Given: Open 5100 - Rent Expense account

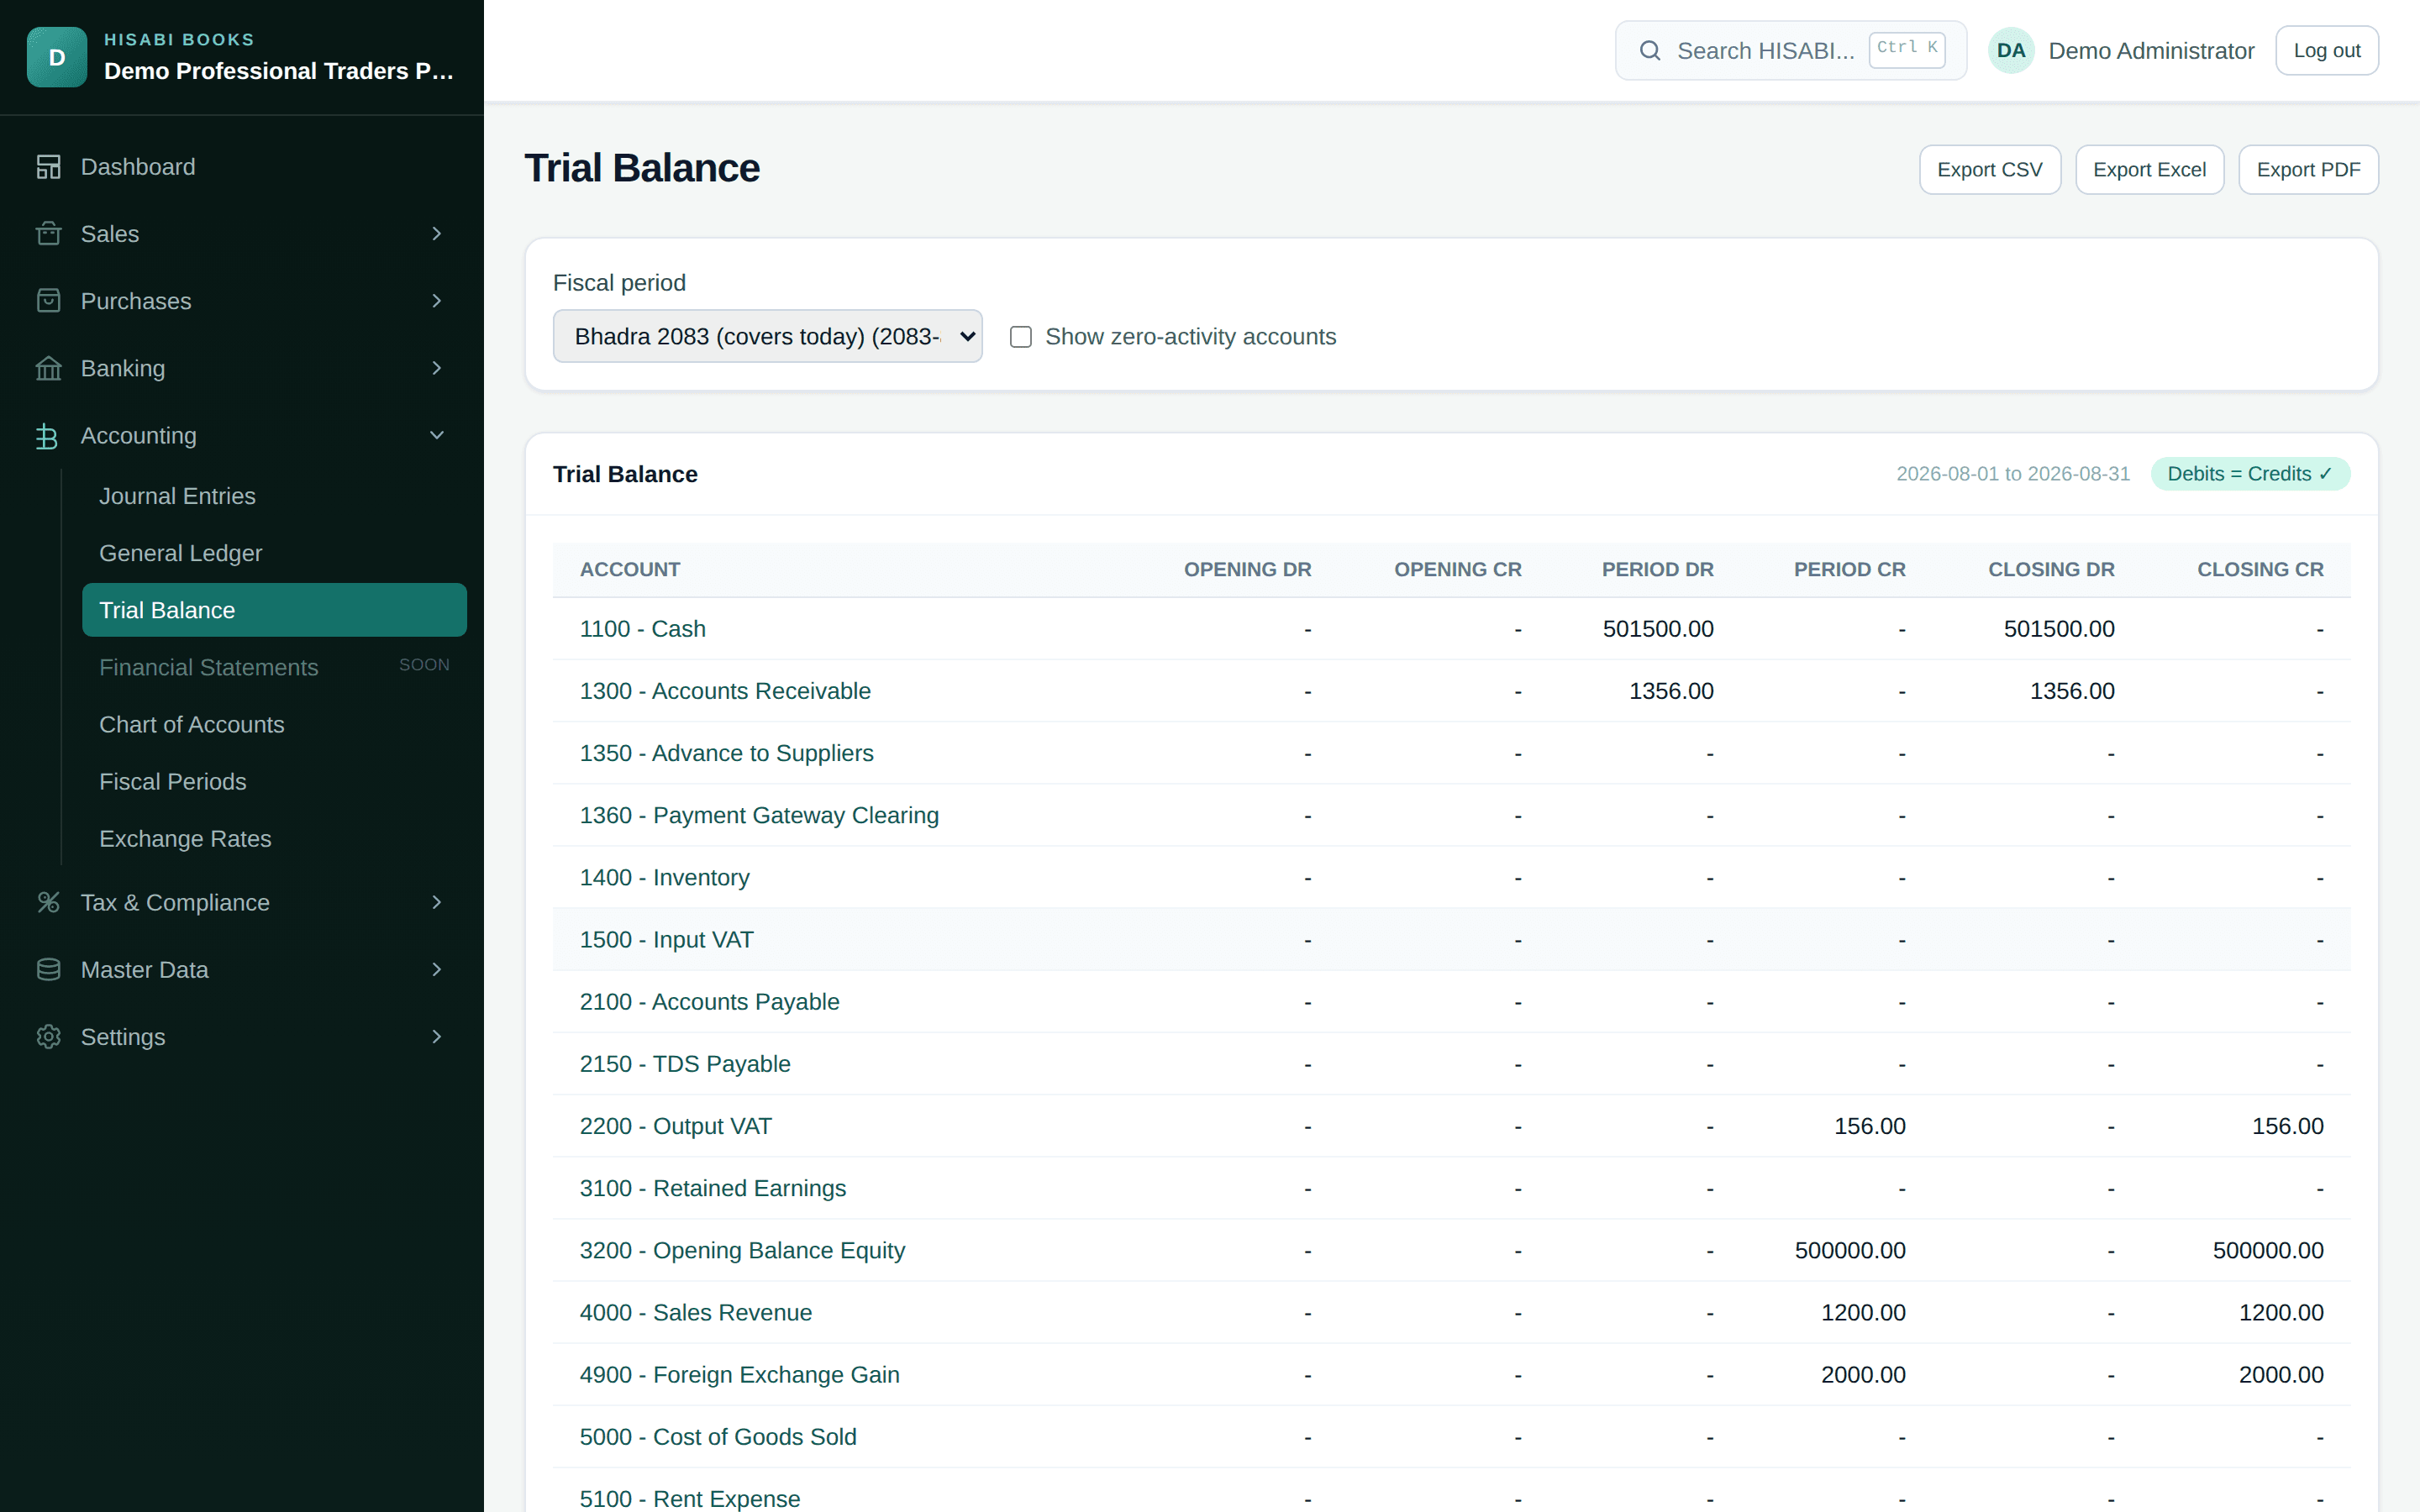Looking at the screenshot, I should click(x=690, y=1498).
